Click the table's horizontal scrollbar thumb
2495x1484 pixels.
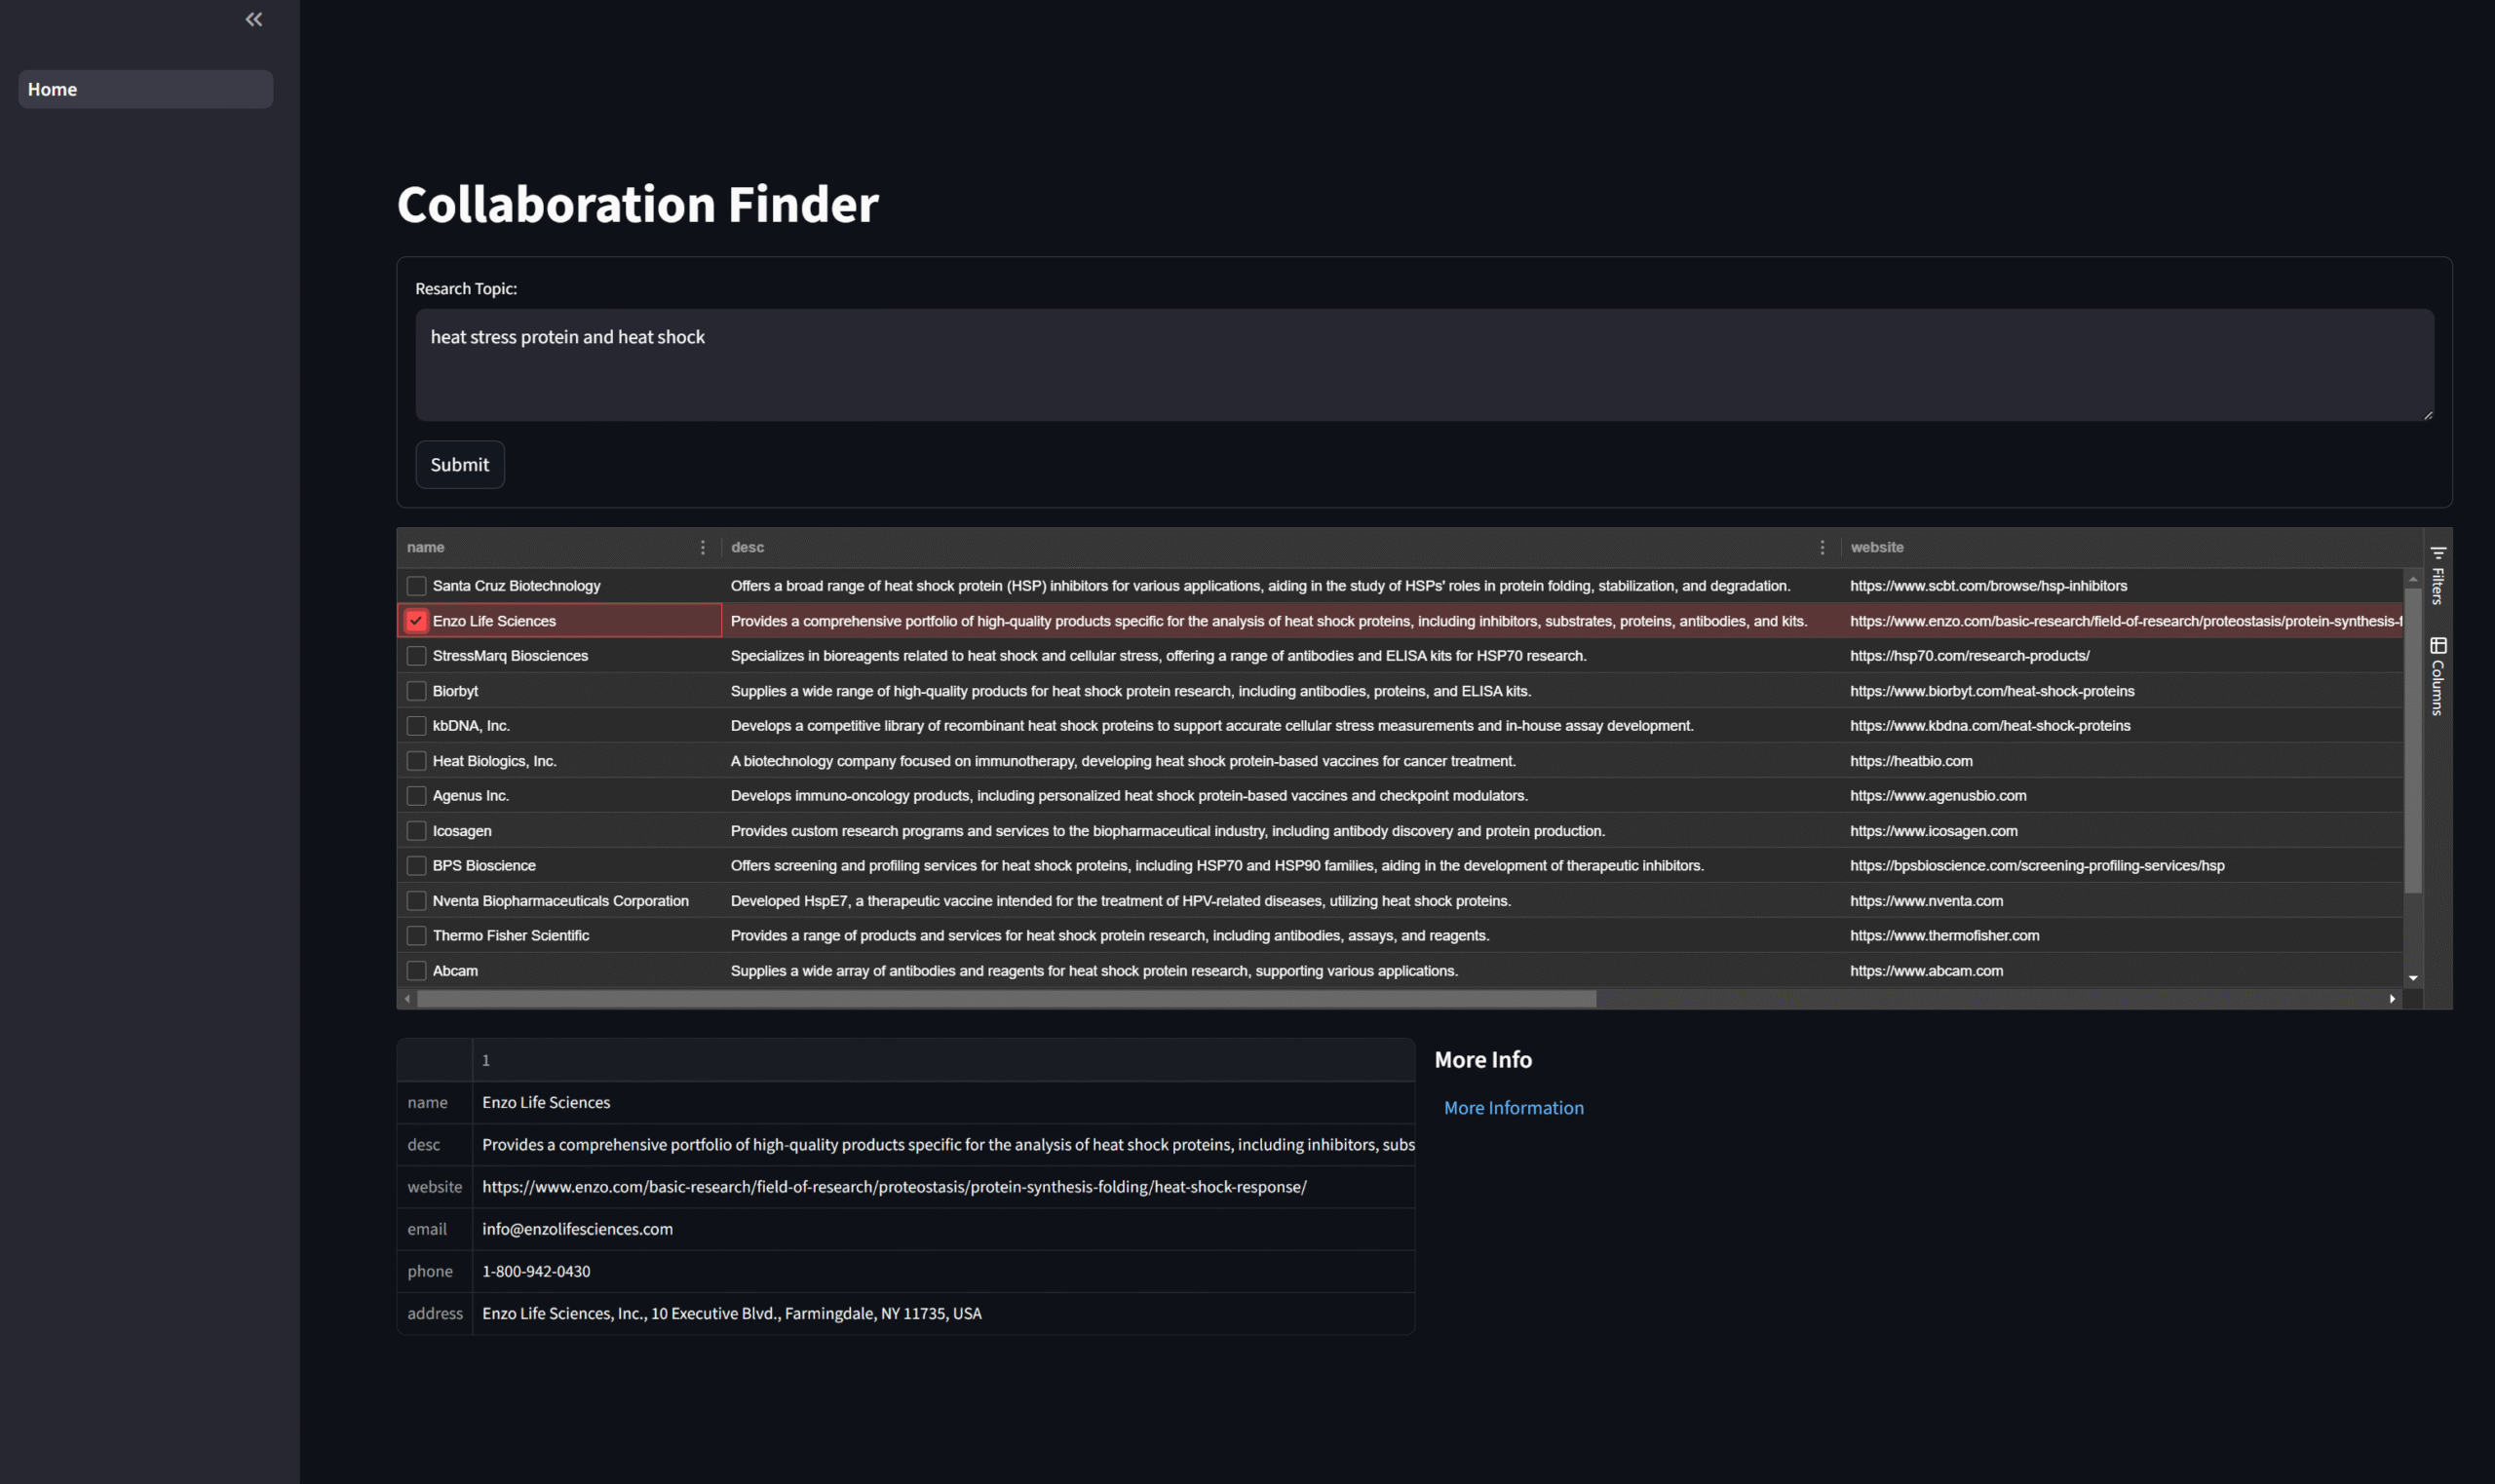1006,998
